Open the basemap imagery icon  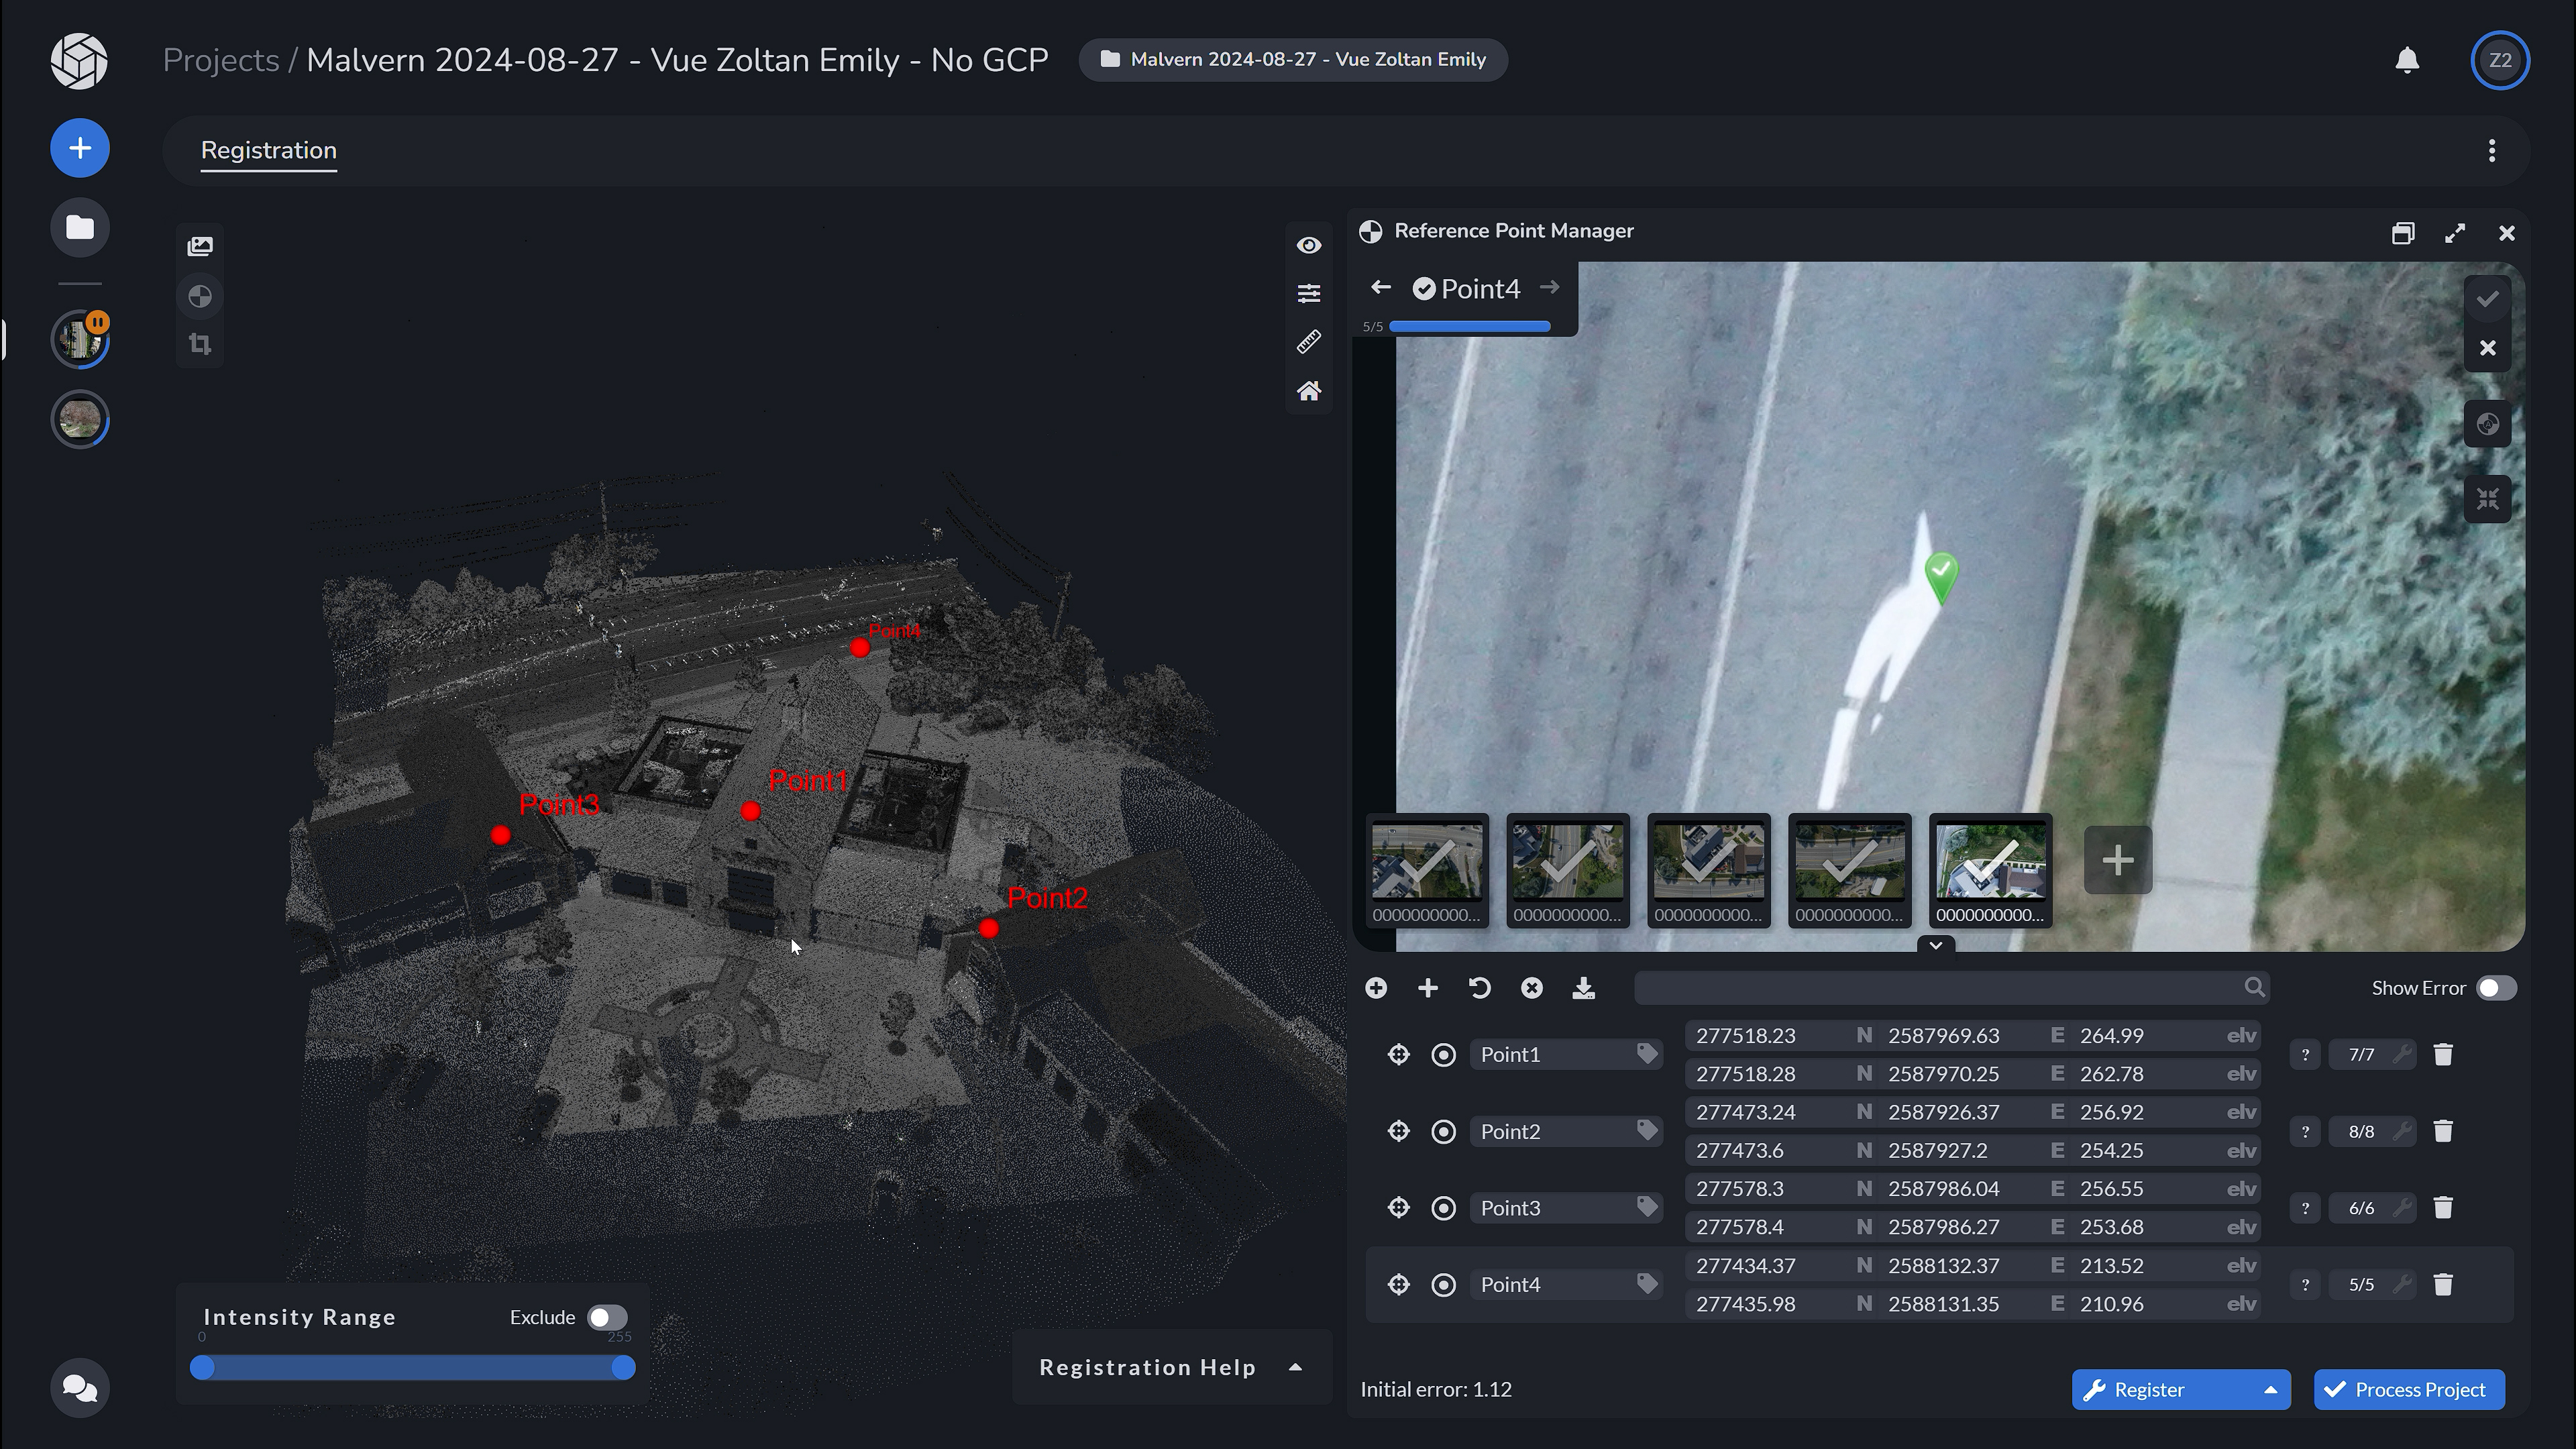click(200, 245)
